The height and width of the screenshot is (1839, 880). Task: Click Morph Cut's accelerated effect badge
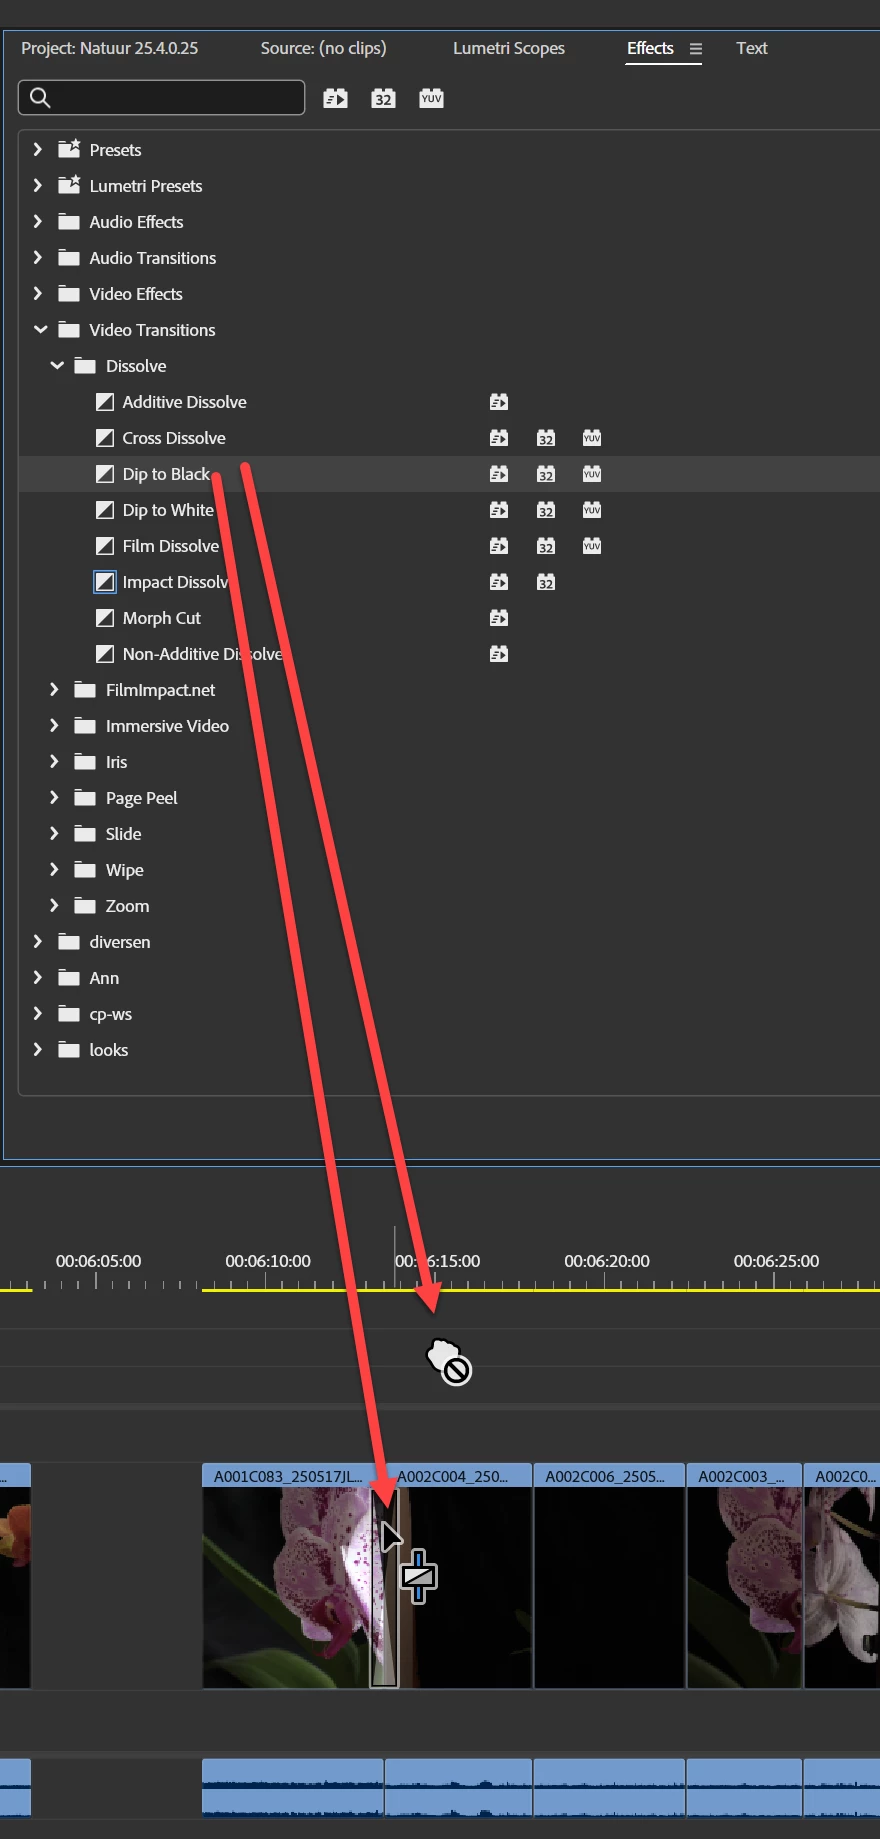[x=499, y=618]
